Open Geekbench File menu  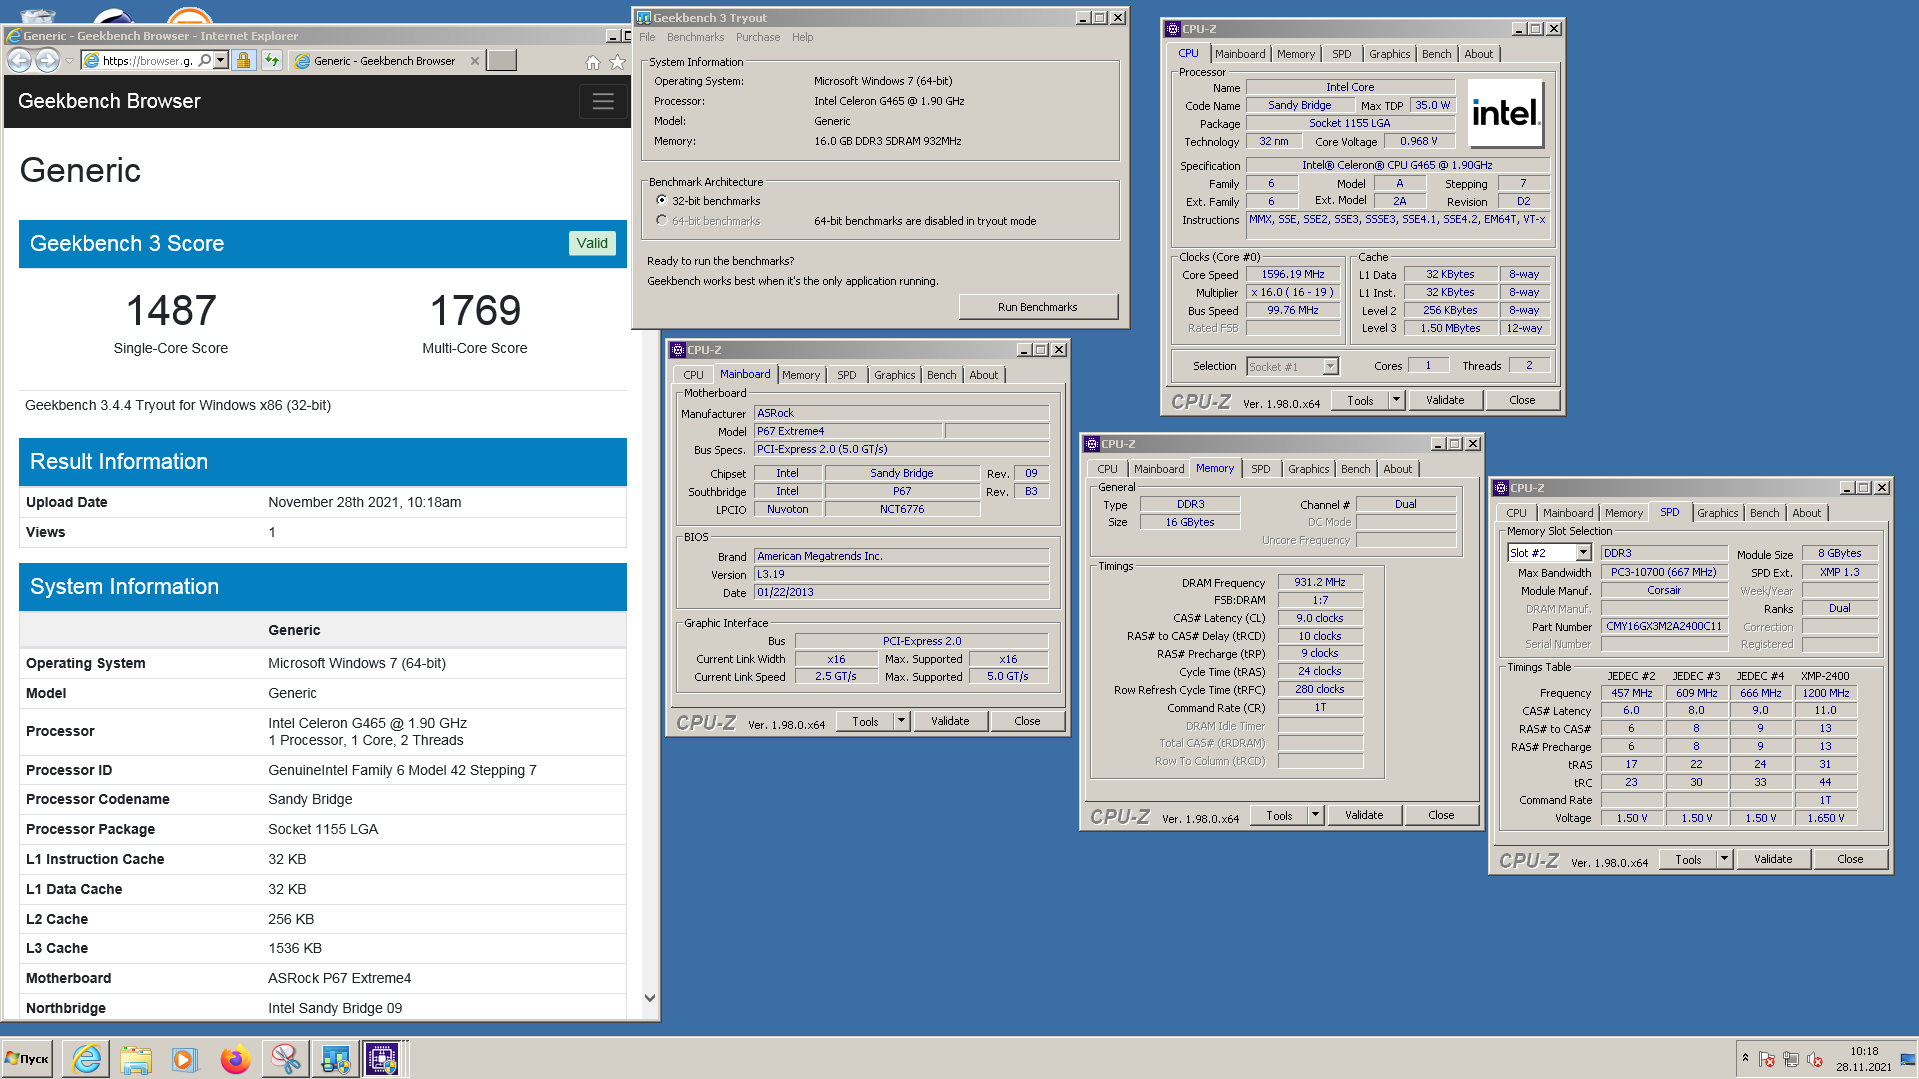click(647, 37)
